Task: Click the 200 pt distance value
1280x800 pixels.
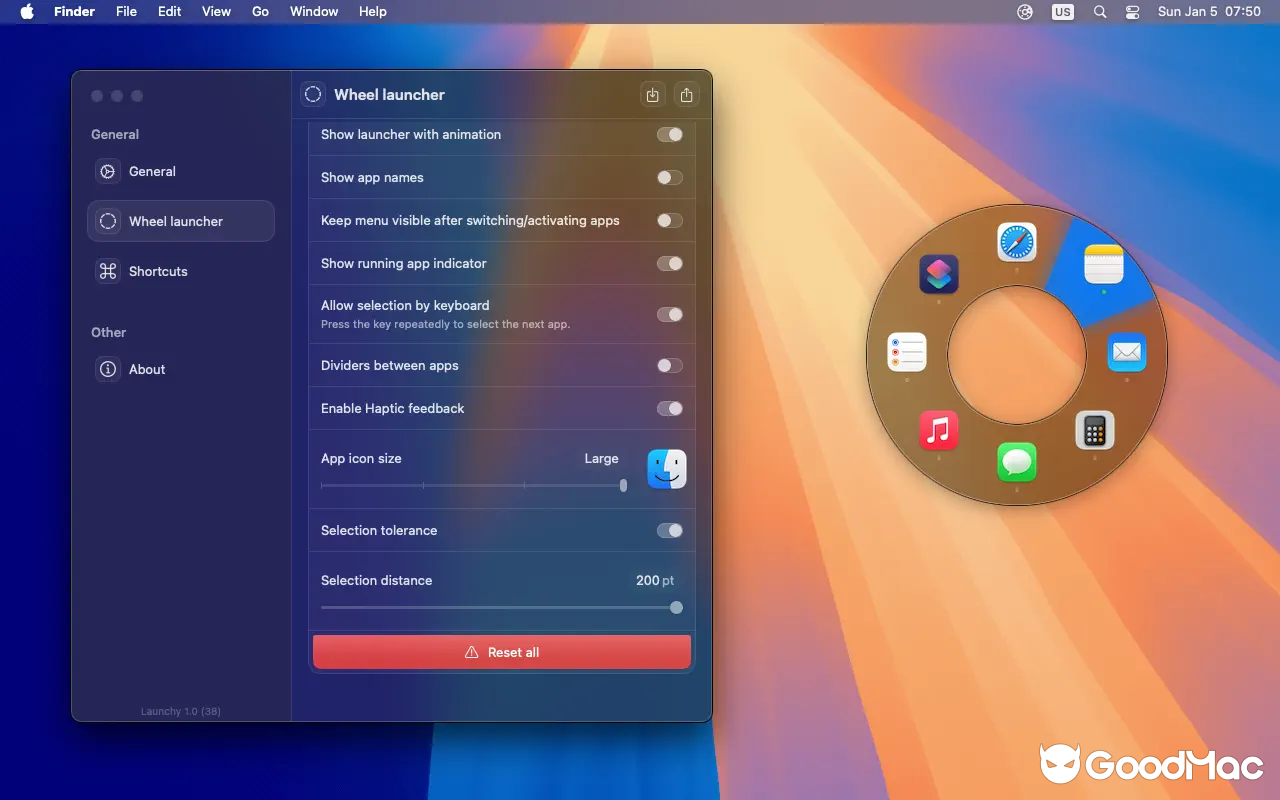Action: click(655, 580)
